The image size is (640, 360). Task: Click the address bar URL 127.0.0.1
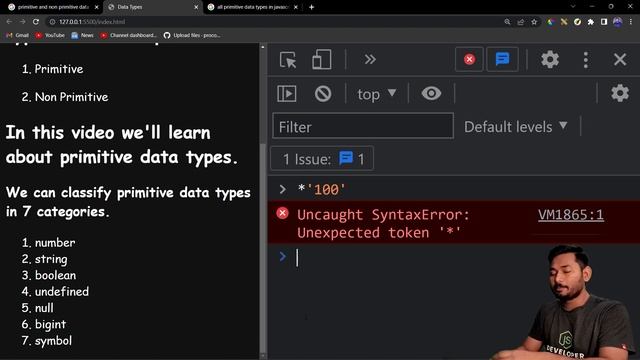[x=92, y=22]
